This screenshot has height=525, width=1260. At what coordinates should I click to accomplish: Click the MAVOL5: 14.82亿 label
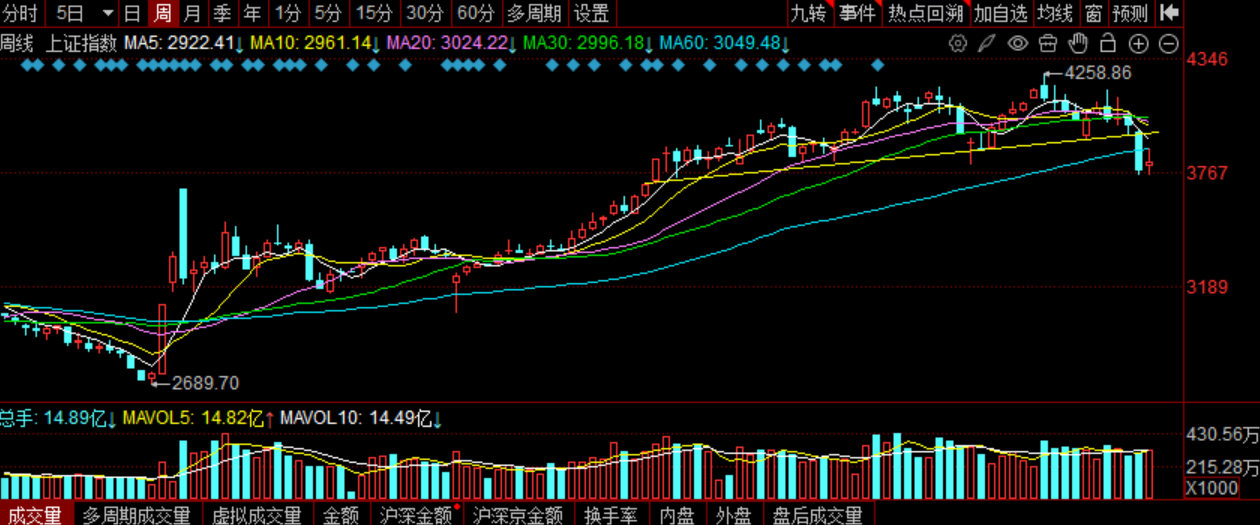pos(199,417)
